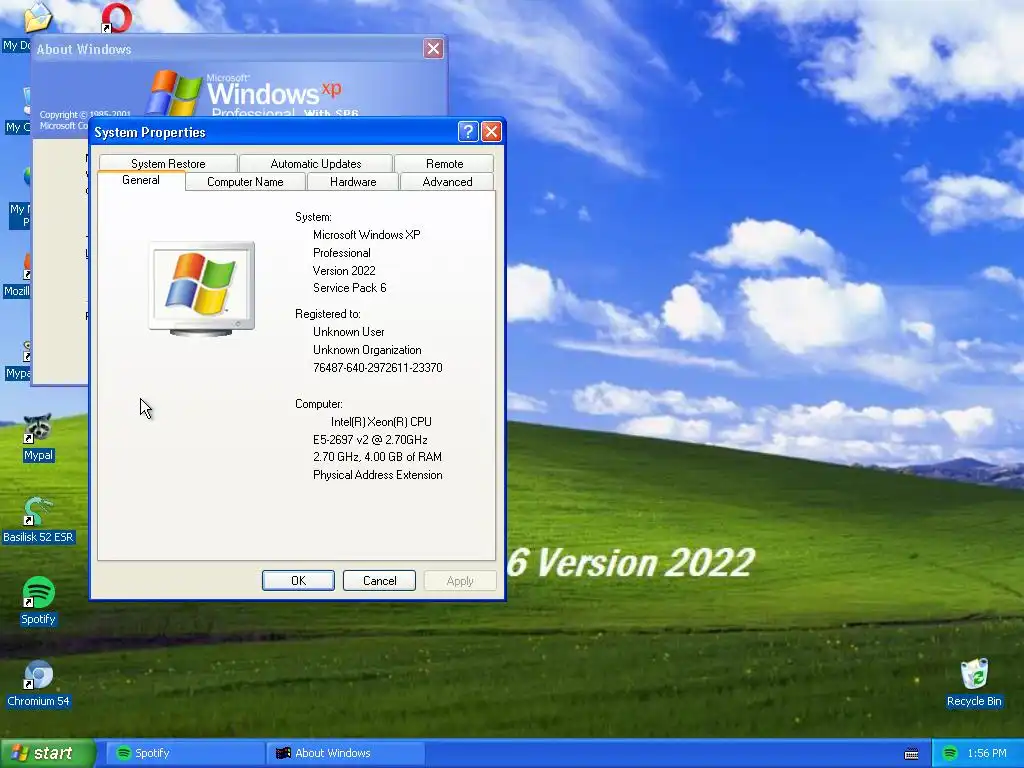Click the 'Unknown Organization' text
The image size is (1024, 768).
pyautogui.click(x=367, y=350)
